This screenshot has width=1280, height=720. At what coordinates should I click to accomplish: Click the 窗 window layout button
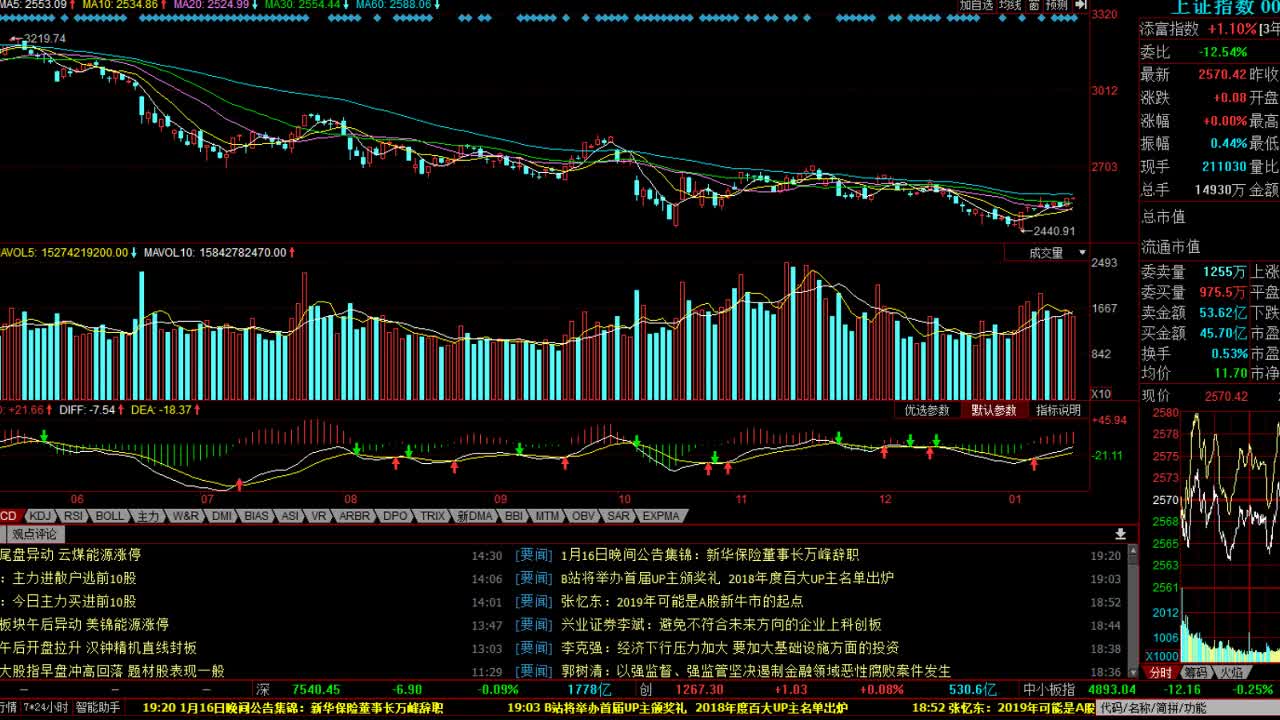(x=1034, y=5)
